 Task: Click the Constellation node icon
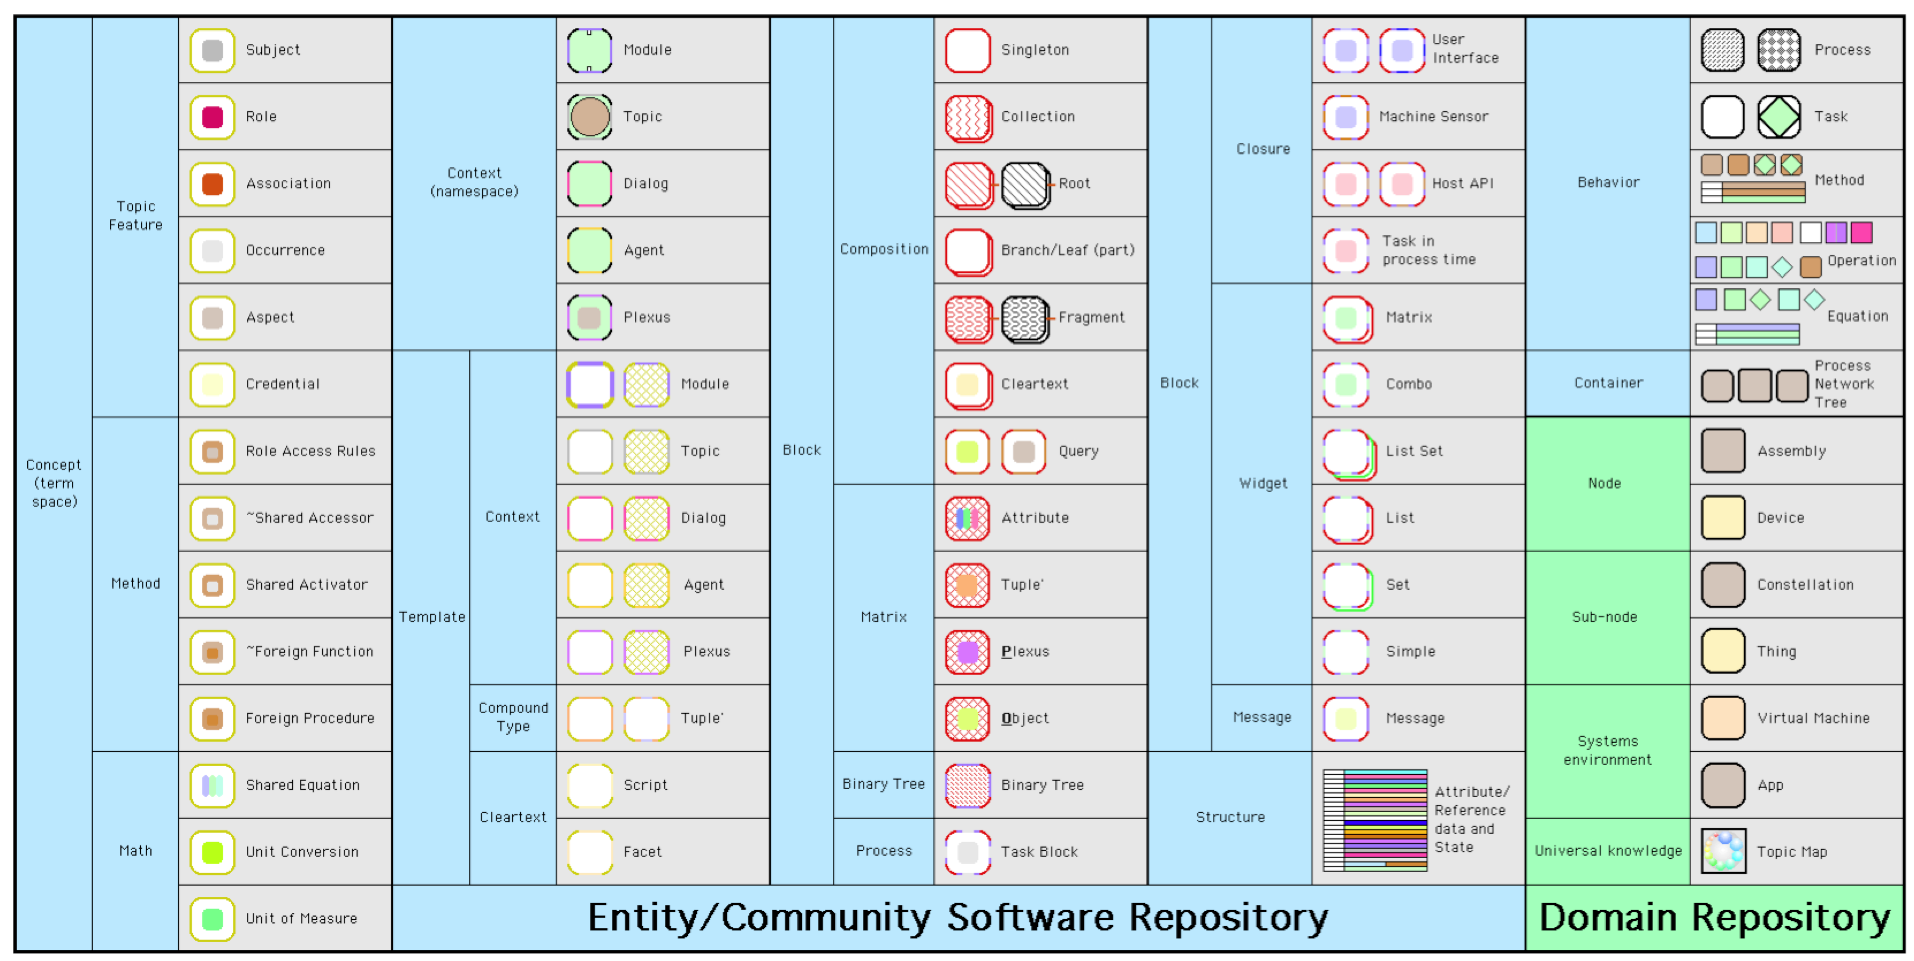point(1723,585)
